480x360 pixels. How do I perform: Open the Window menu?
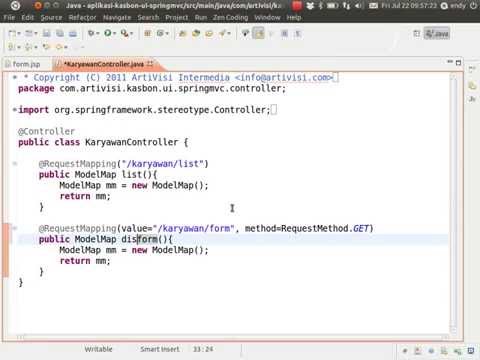coord(267,17)
